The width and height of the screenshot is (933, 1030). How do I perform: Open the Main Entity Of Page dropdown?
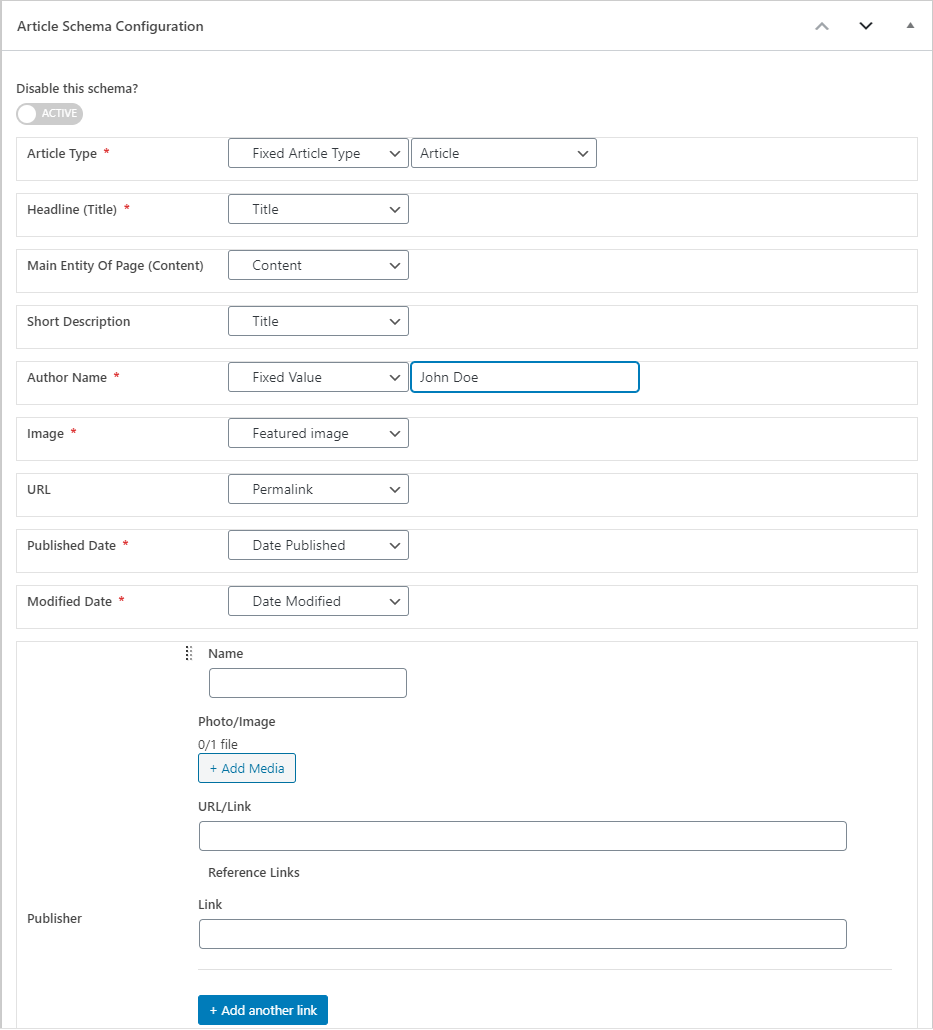318,265
